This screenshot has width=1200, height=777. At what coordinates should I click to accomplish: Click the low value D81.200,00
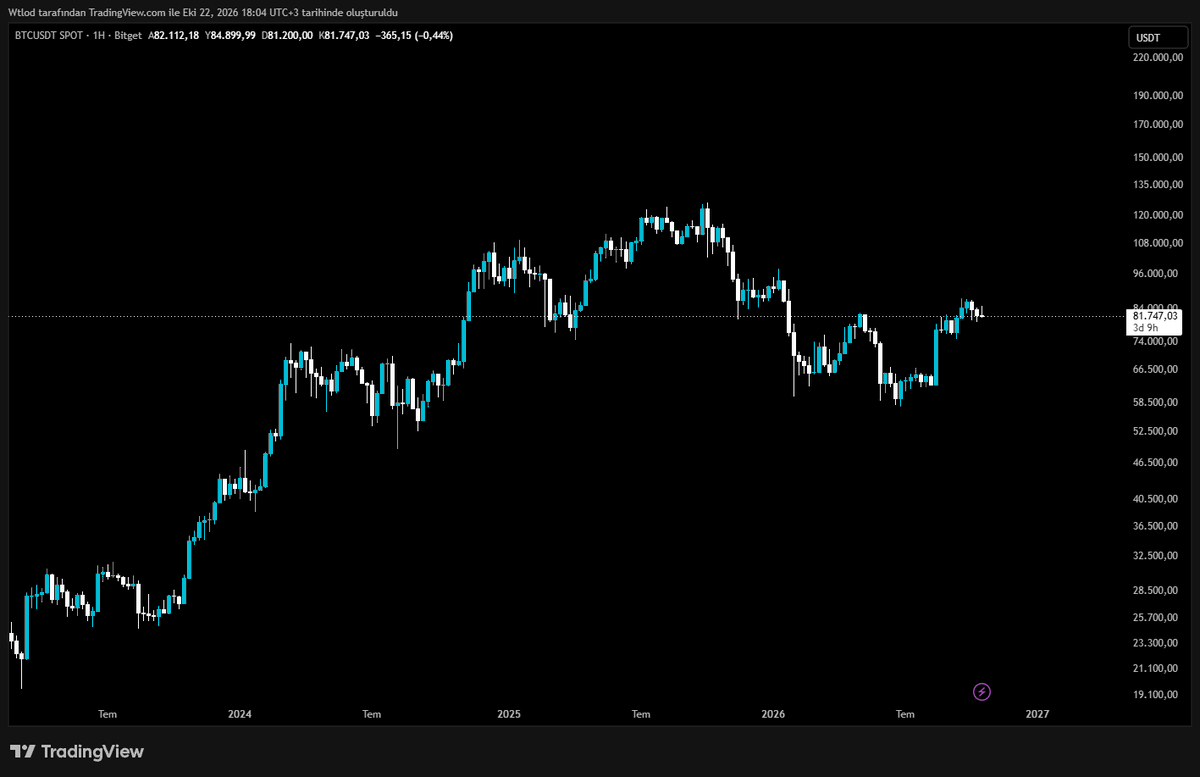pyautogui.click(x=288, y=35)
